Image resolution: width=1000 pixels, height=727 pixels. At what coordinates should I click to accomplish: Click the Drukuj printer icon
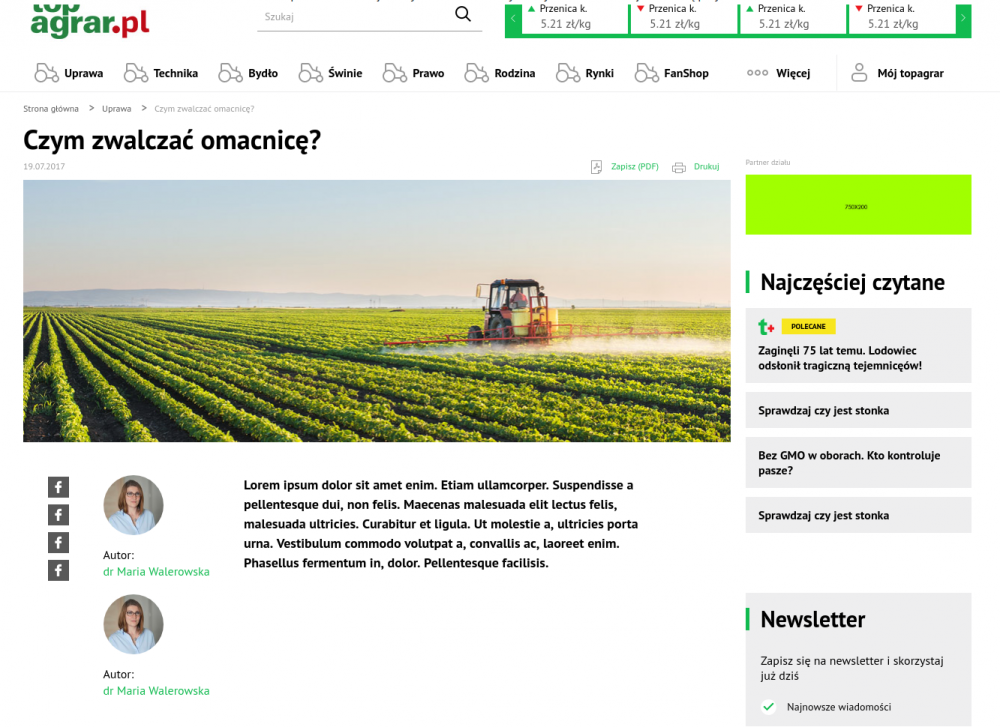[679, 167]
